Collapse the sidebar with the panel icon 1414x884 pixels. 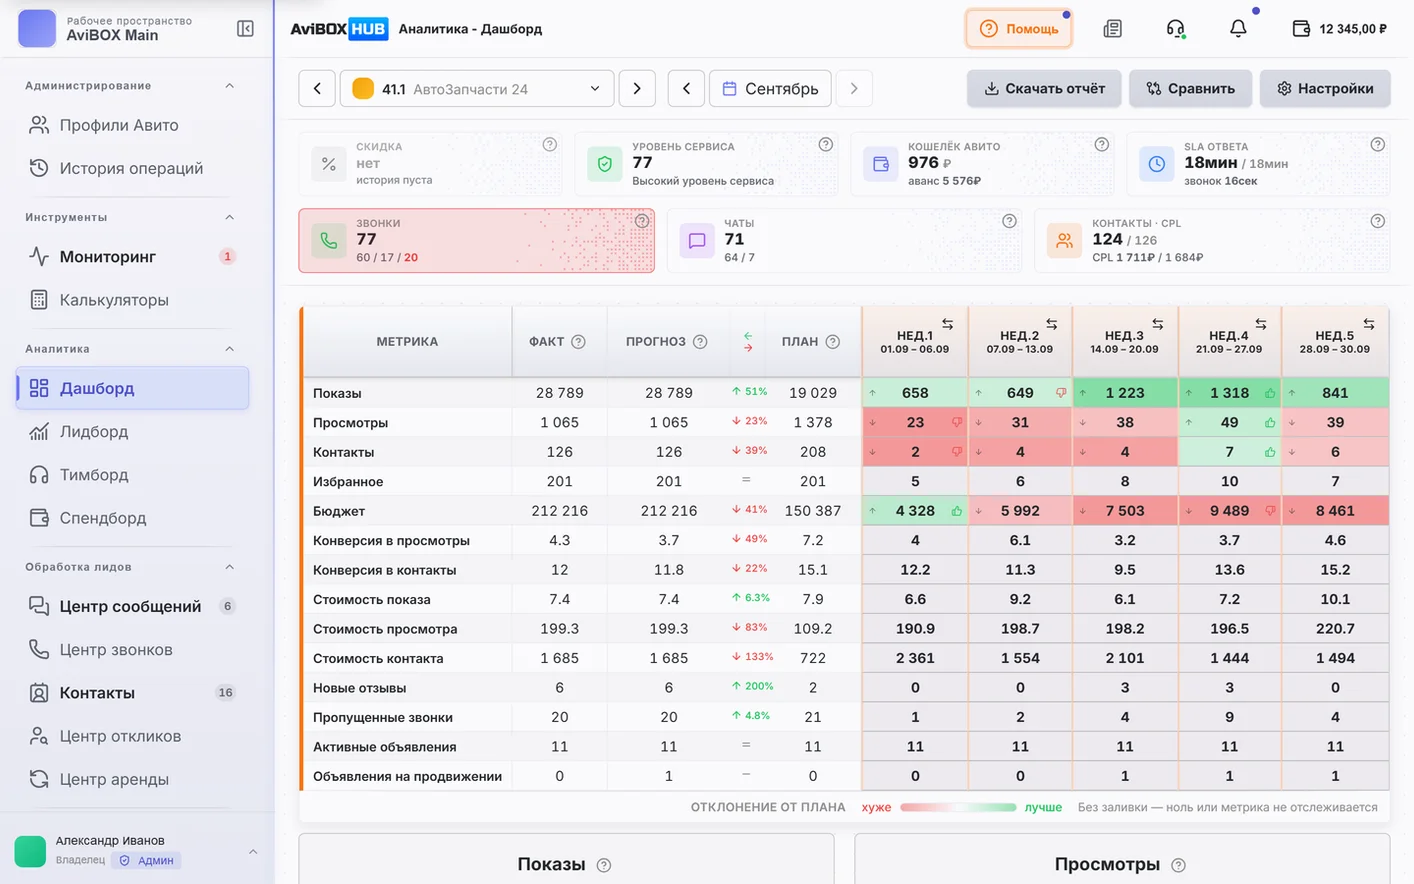click(245, 29)
